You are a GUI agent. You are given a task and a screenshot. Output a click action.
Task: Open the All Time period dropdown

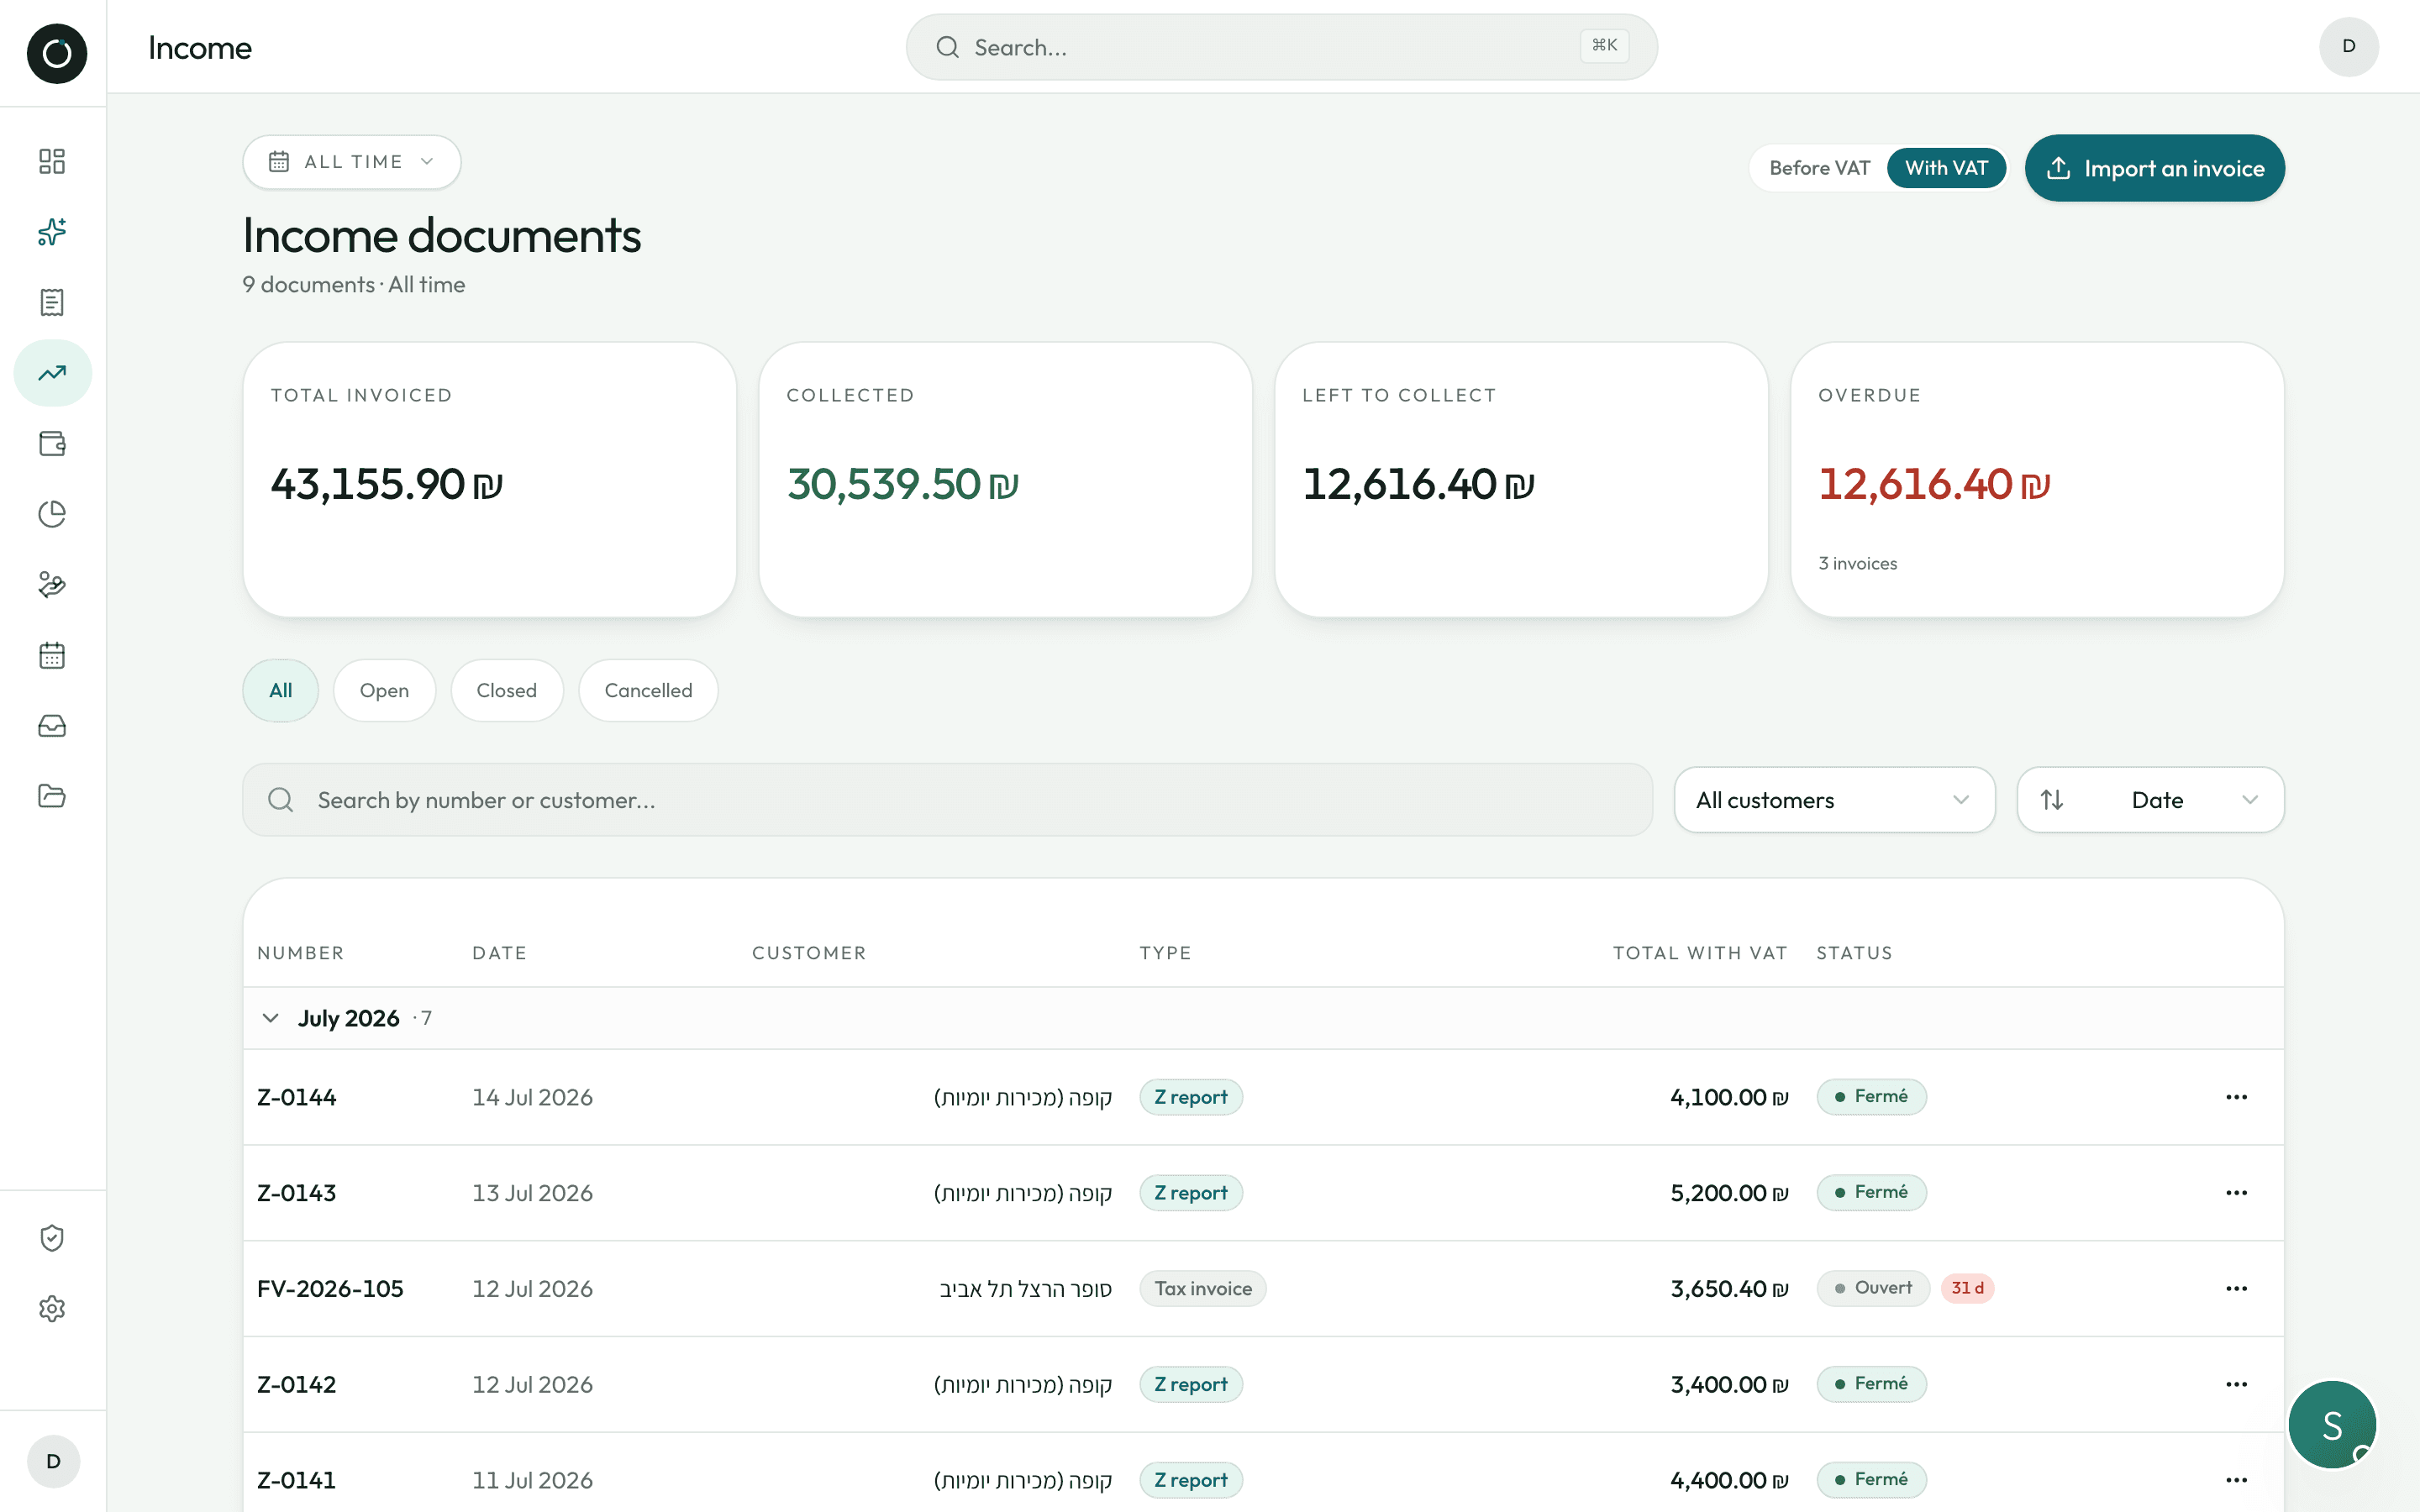pyautogui.click(x=351, y=162)
